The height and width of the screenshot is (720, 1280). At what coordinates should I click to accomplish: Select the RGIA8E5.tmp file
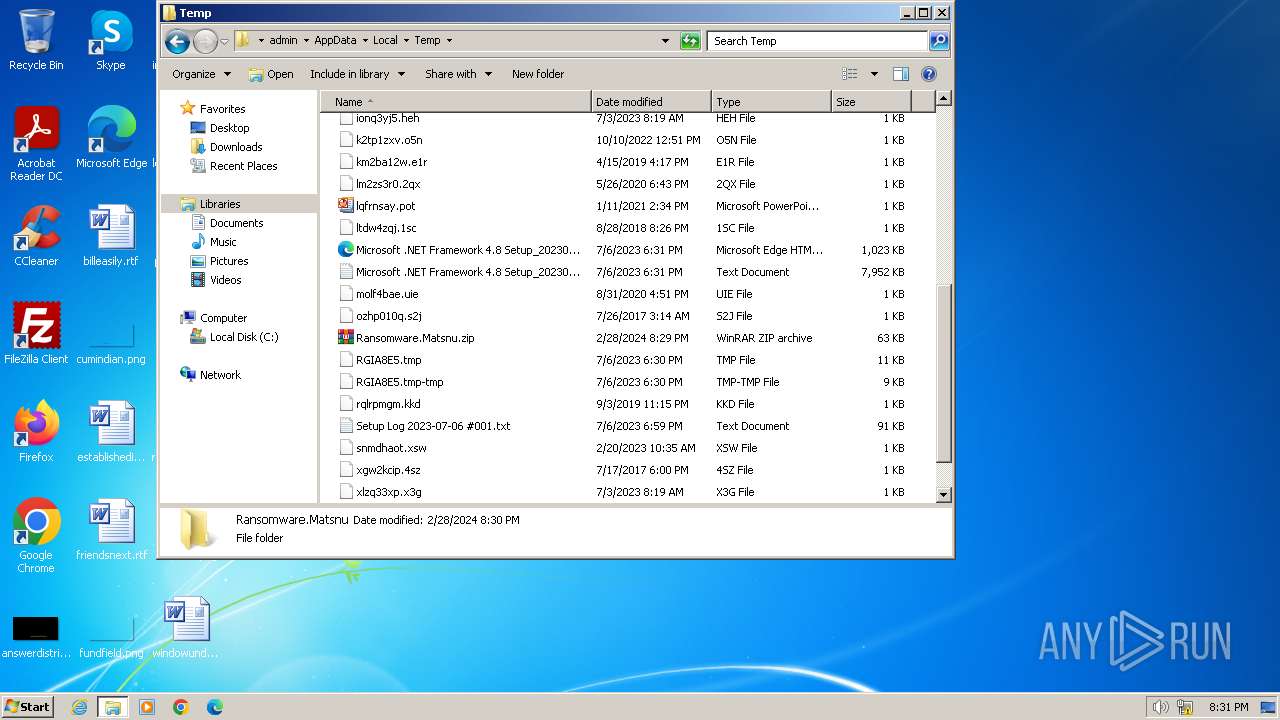(388, 360)
